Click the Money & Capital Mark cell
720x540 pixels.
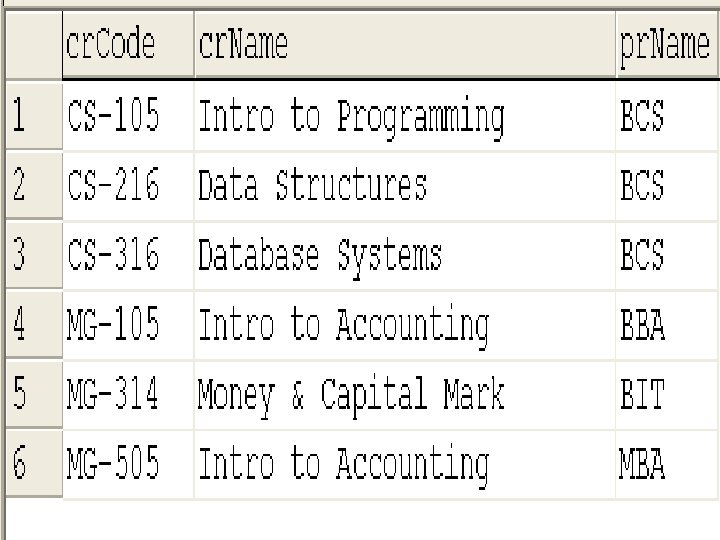tap(405, 394)
